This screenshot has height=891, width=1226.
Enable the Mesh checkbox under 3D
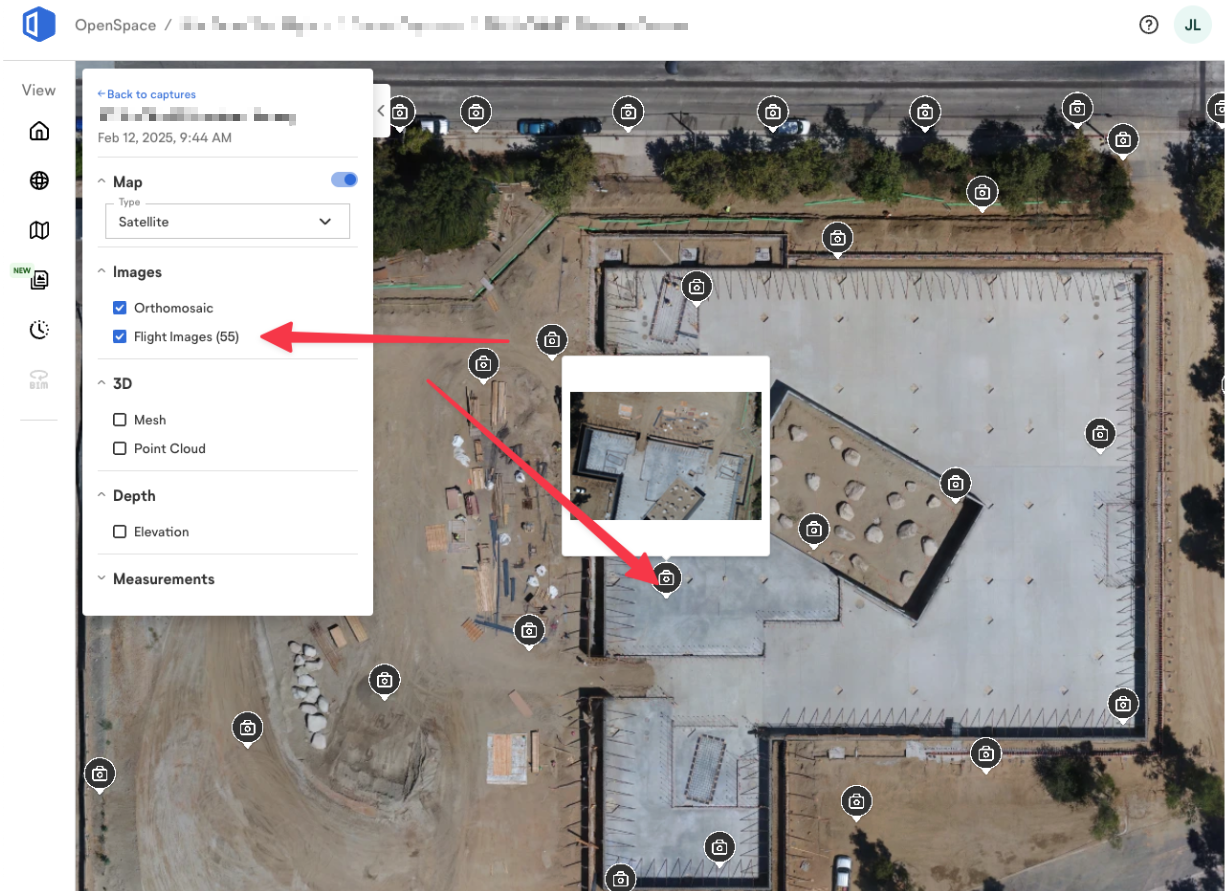(120, 419)
